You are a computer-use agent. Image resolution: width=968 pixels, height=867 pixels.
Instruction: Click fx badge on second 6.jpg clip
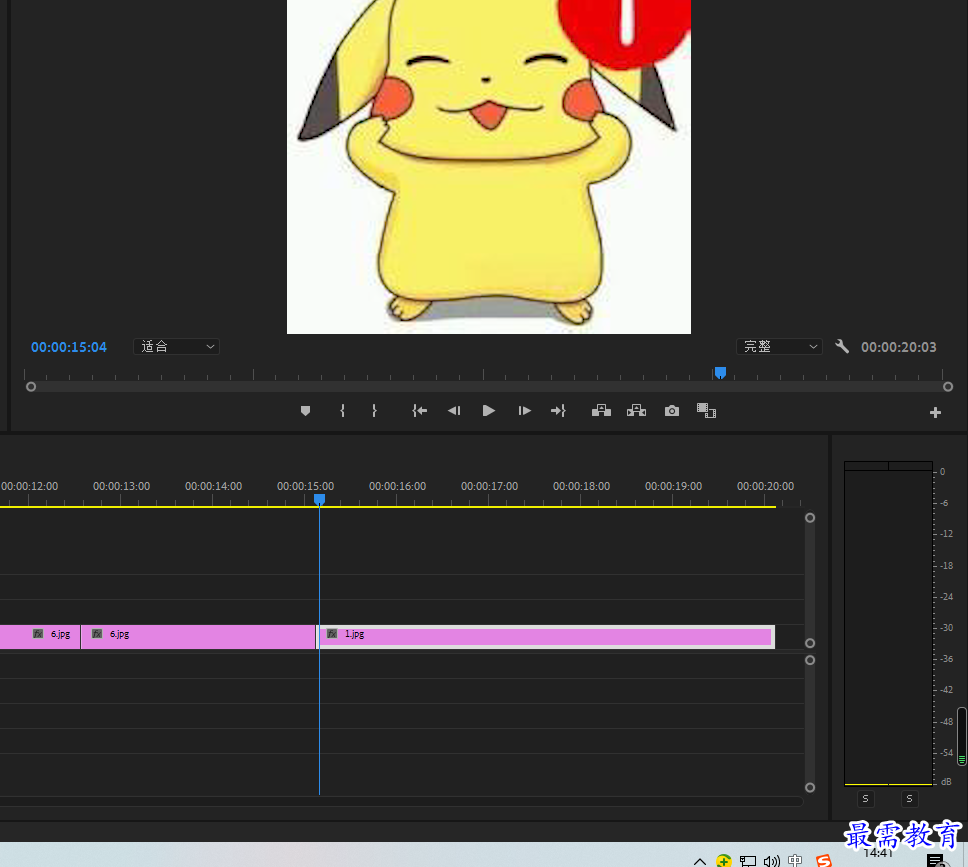97,634
